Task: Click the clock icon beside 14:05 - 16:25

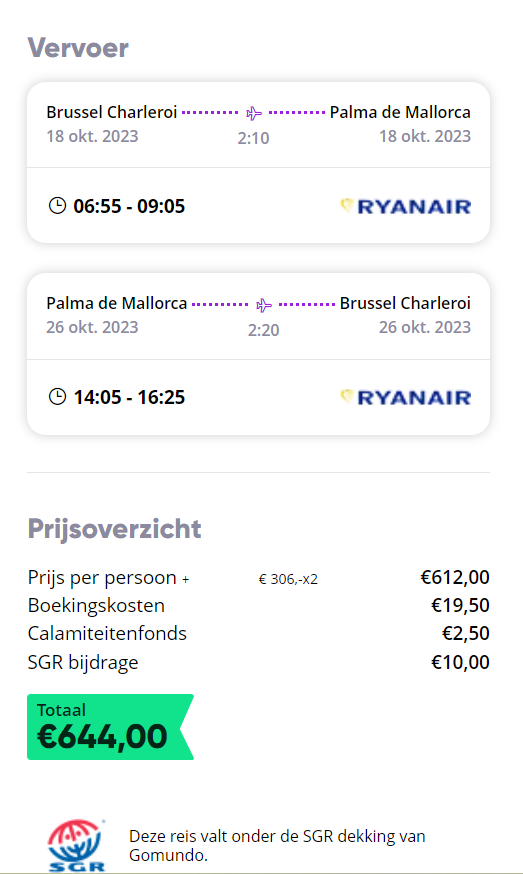Action: (x=57, y=397)
